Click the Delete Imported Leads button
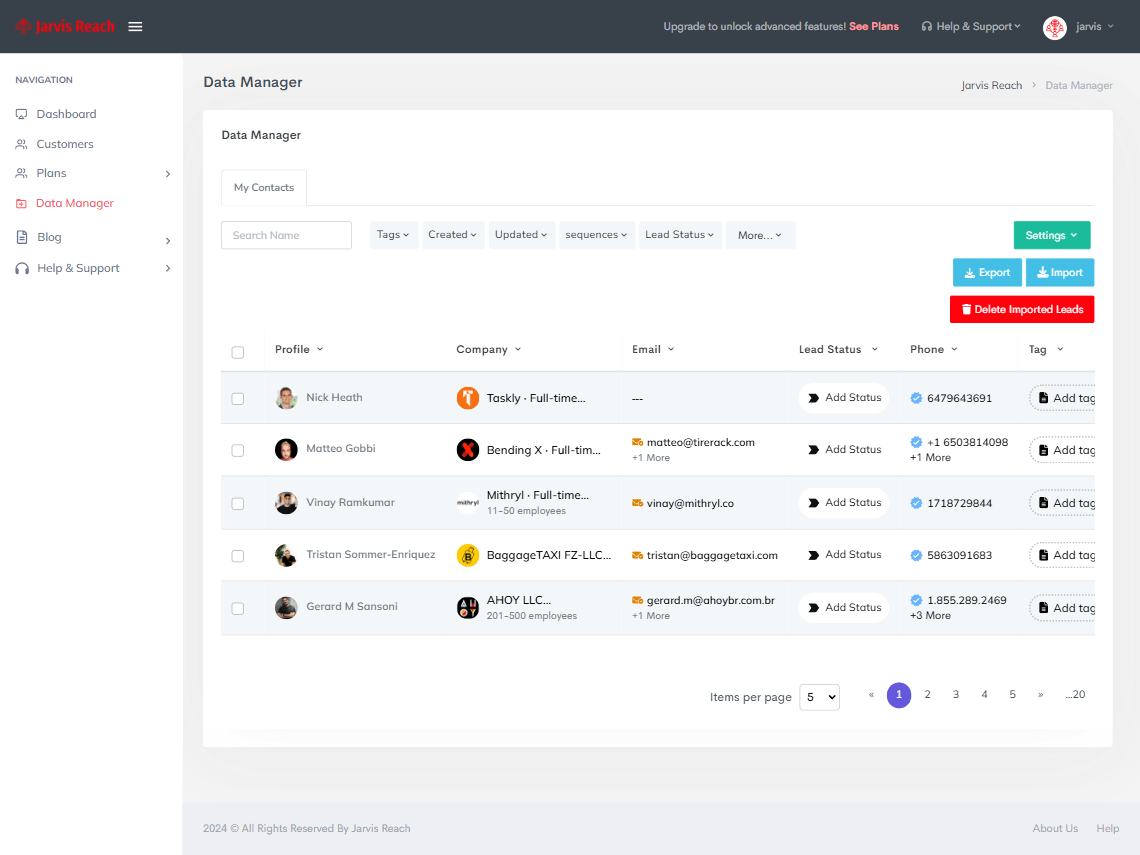The height and width of the screenshot is (855, 1140). click(x=1022, y=309)
